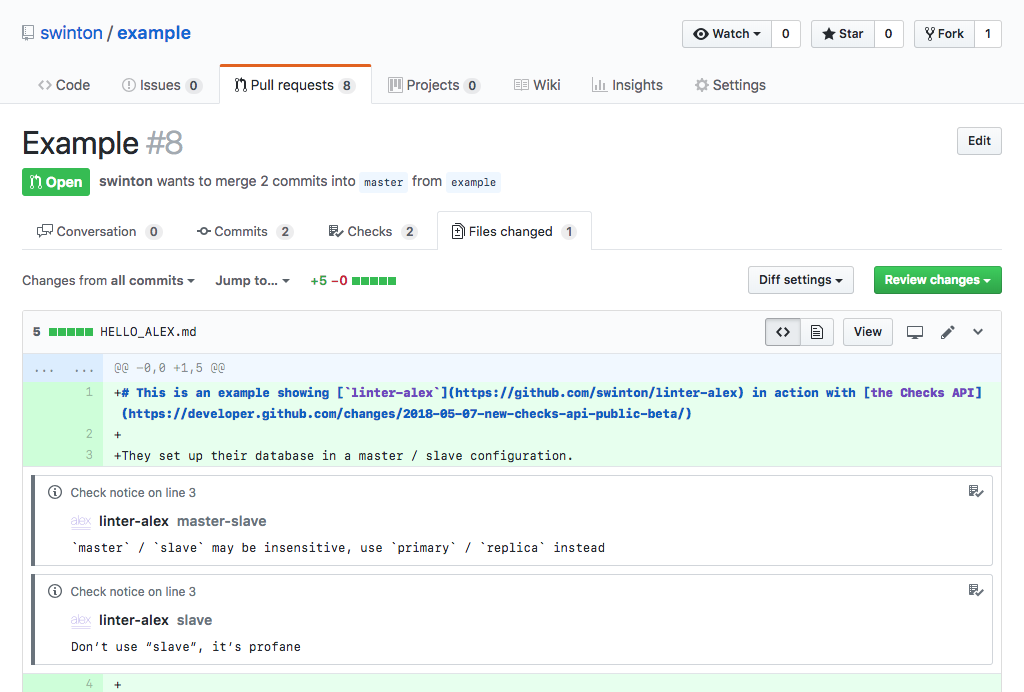This screenshot has height=692, width=1024.
Task: Open the swinton user profile link
Action: (71, 33)
